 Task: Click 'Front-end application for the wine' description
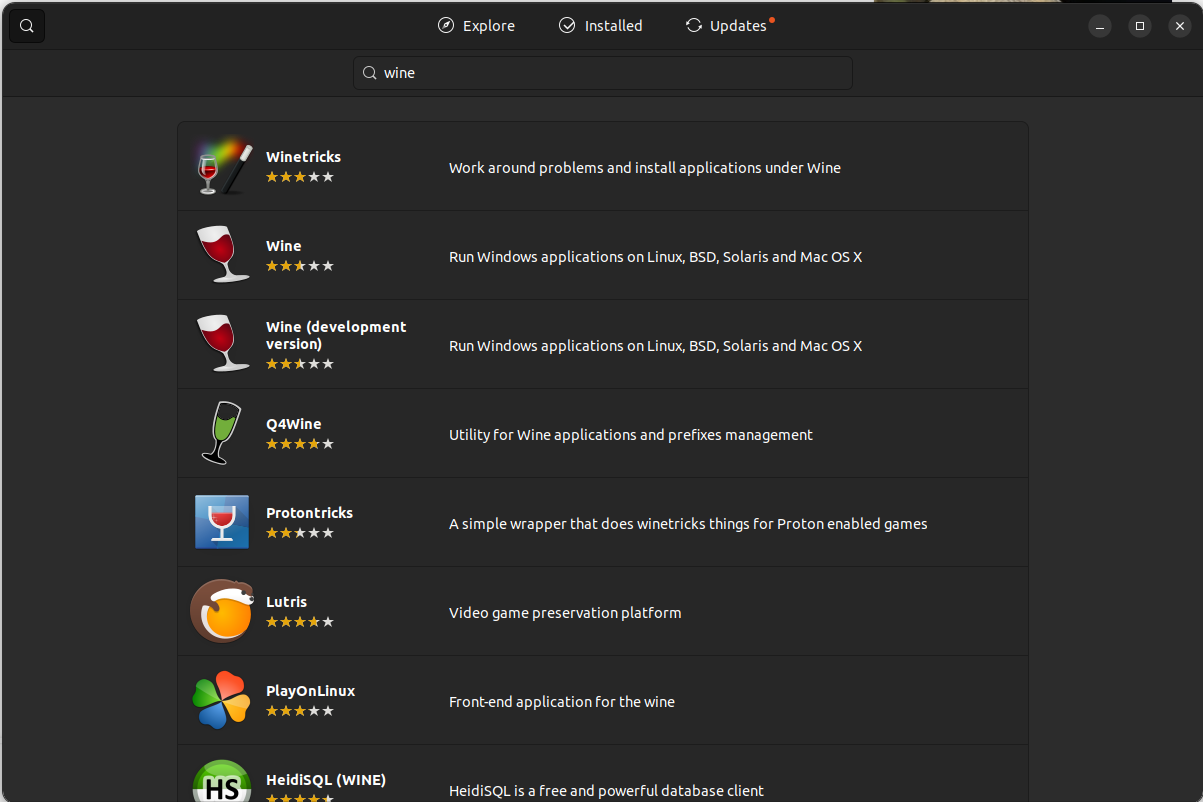[562, 702]
